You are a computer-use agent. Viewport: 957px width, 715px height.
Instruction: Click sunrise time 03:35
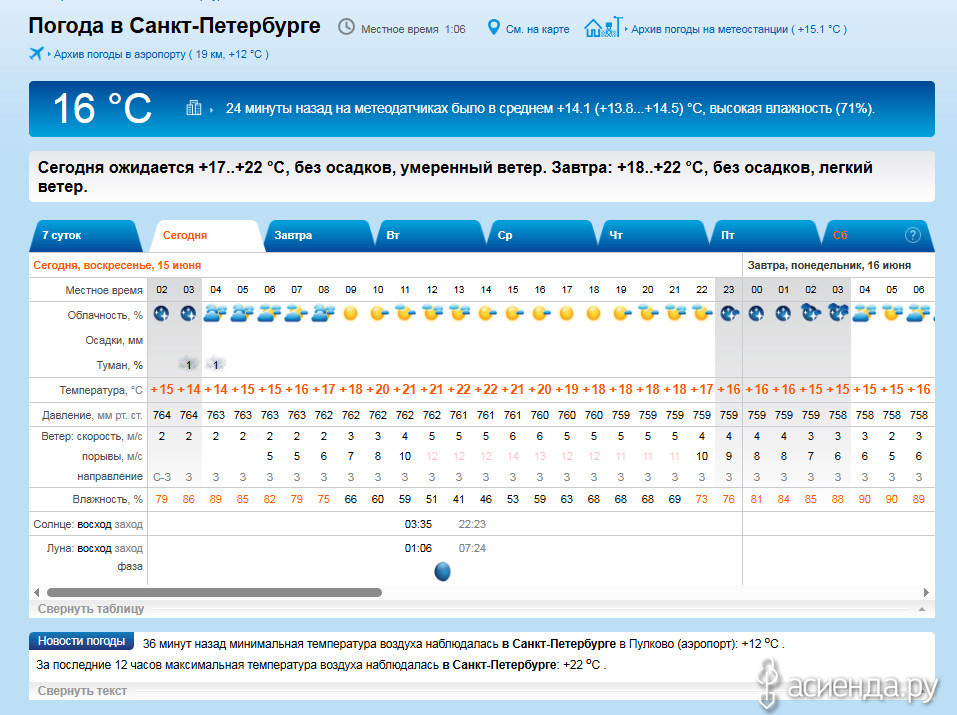pyautogui.click(x=418, y=524)
